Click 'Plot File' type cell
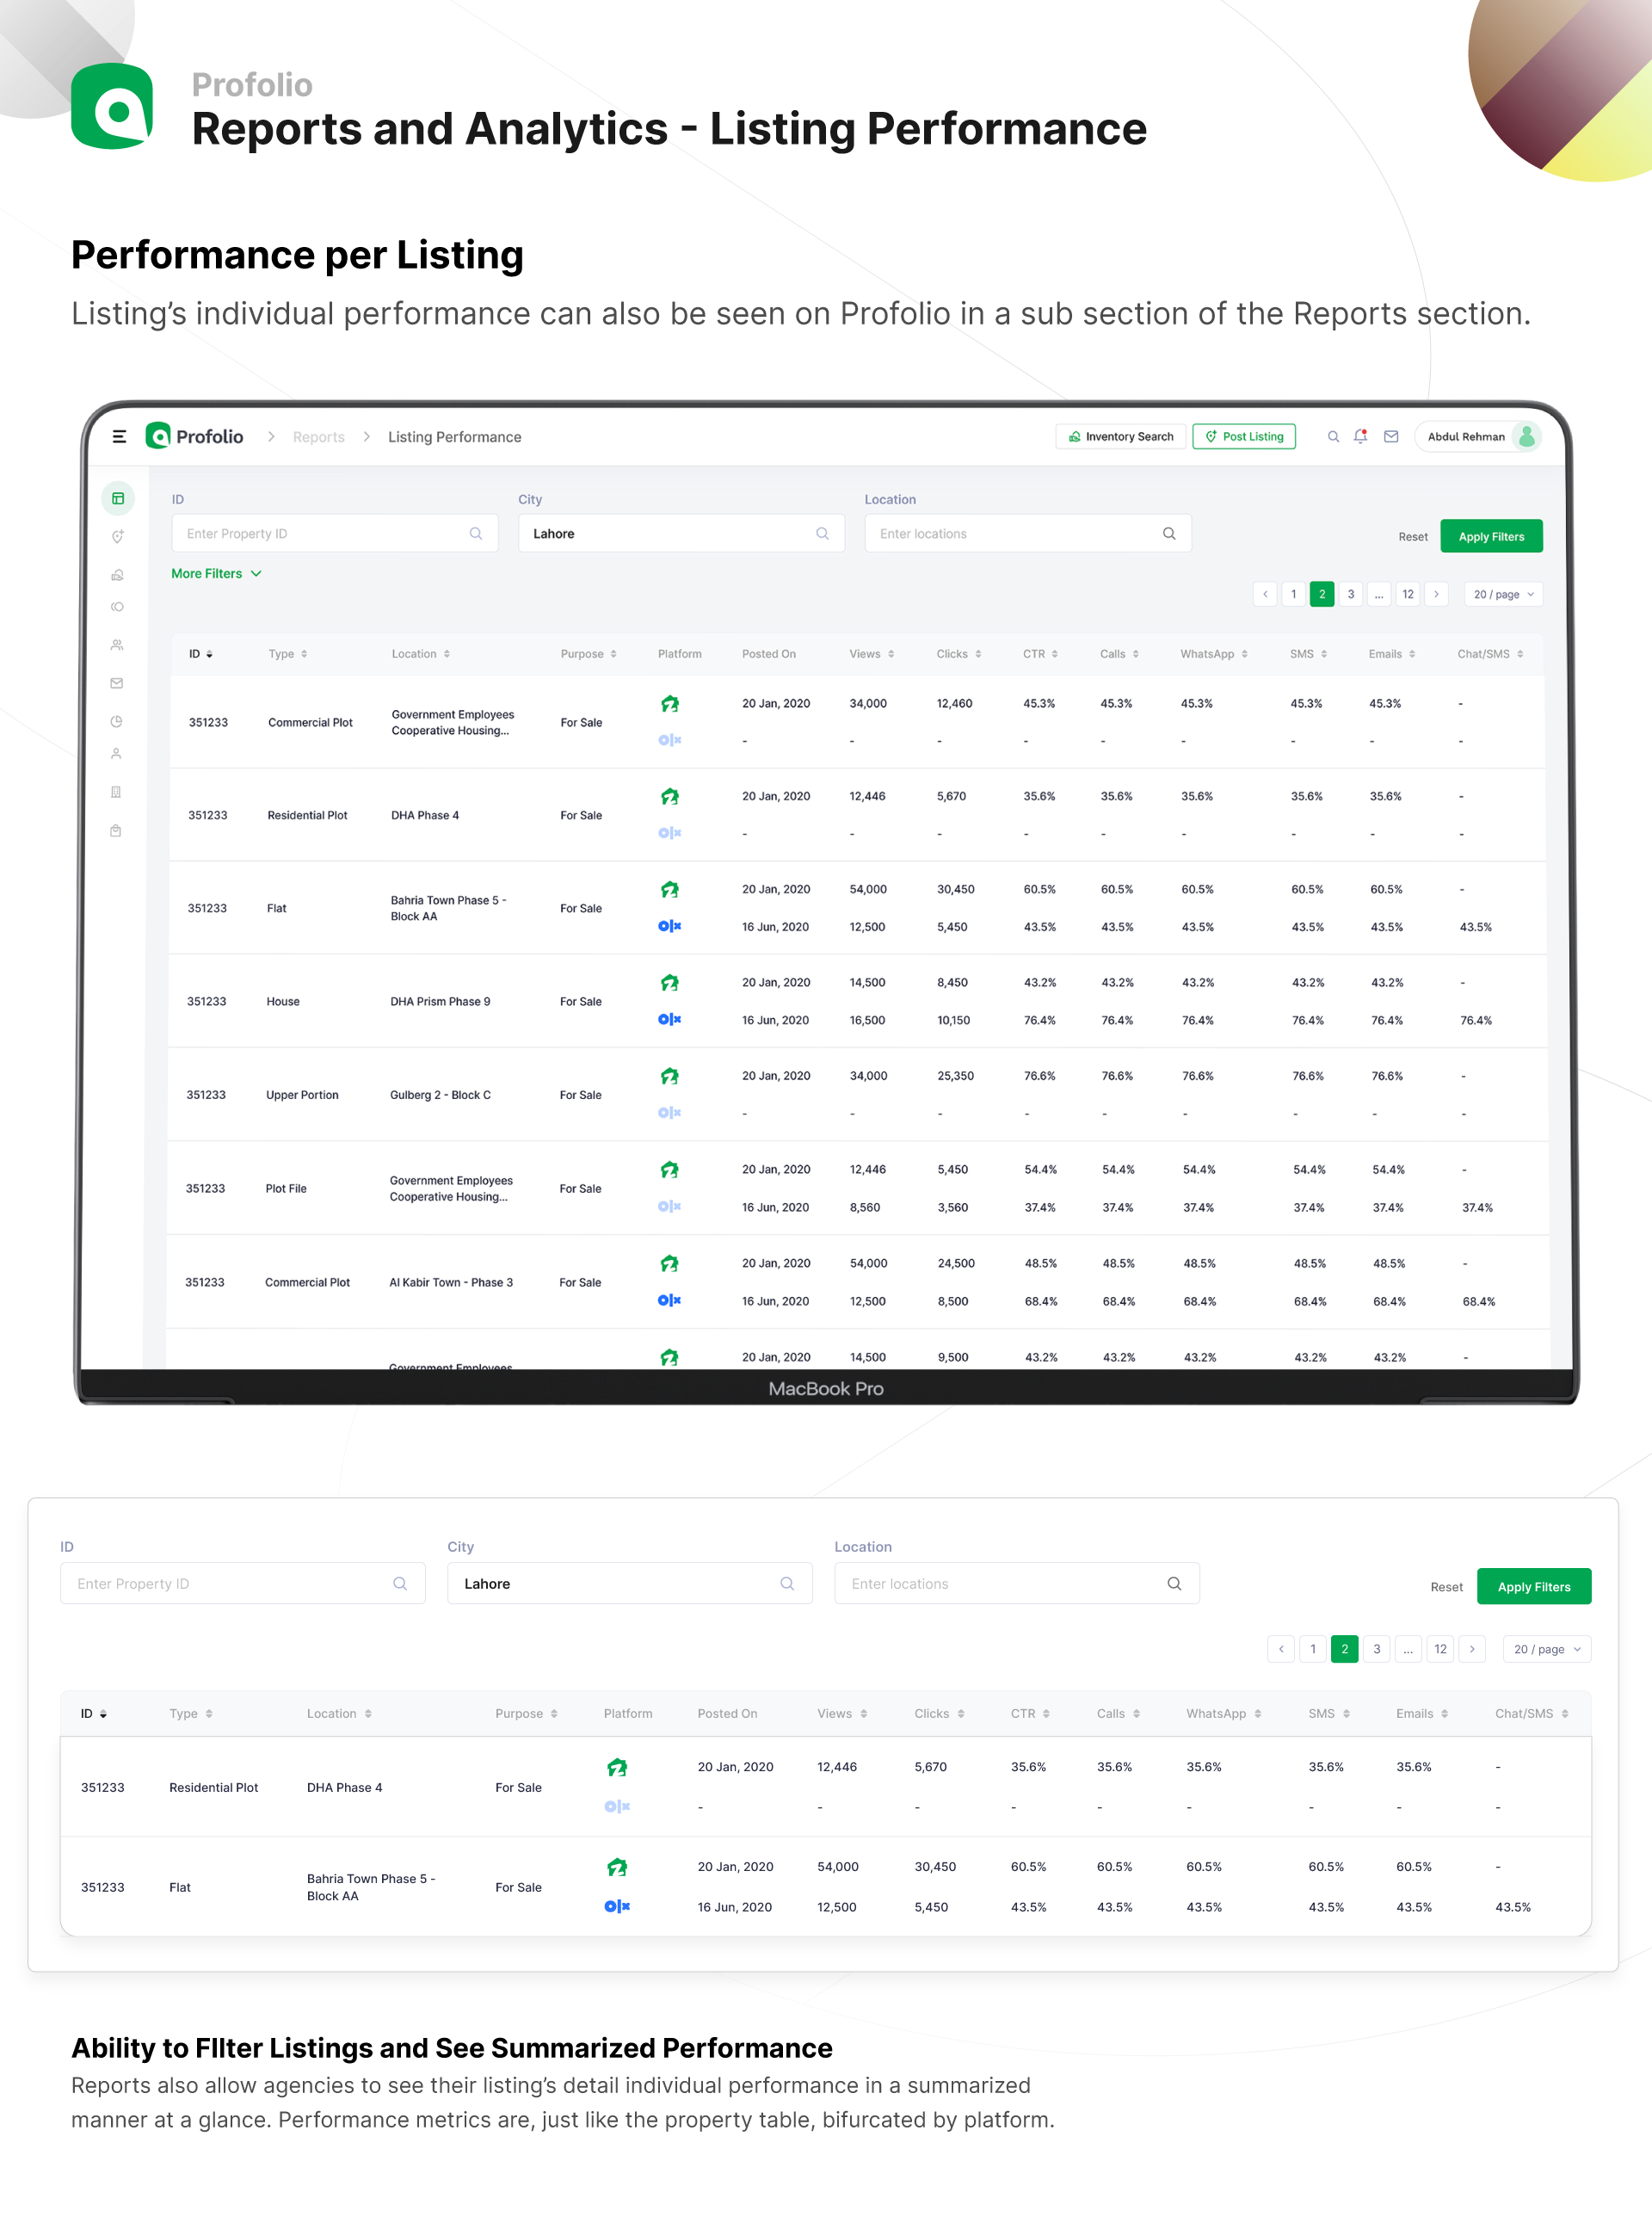The height and width of the screenshot is (2223, 1652). click(x=286, y=1188)
